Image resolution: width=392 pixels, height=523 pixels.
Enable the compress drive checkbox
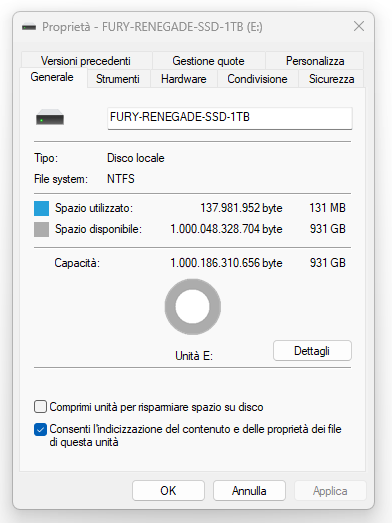(x=40, y=407)
